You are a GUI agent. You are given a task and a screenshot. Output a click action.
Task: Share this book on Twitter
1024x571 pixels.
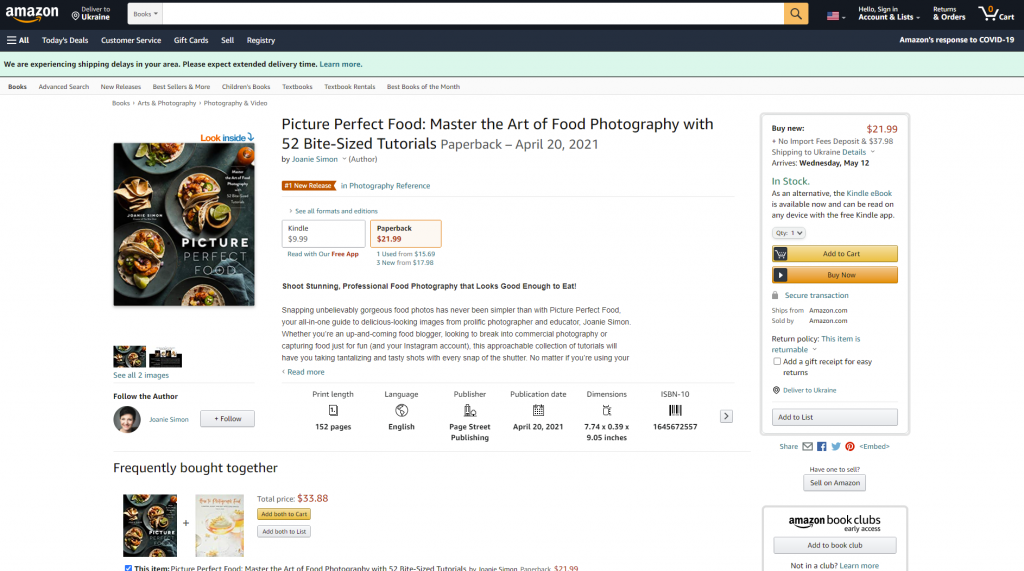836,446
